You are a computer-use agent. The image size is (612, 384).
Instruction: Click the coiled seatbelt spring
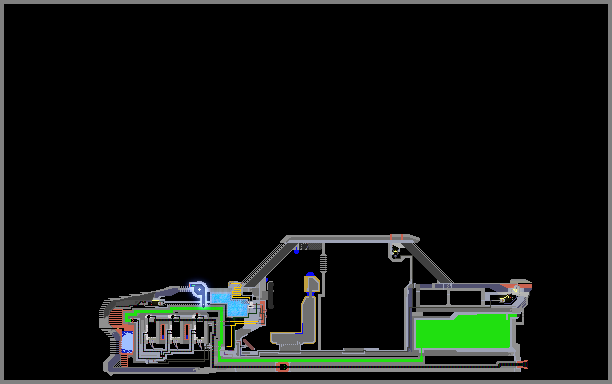coord(323,263)
